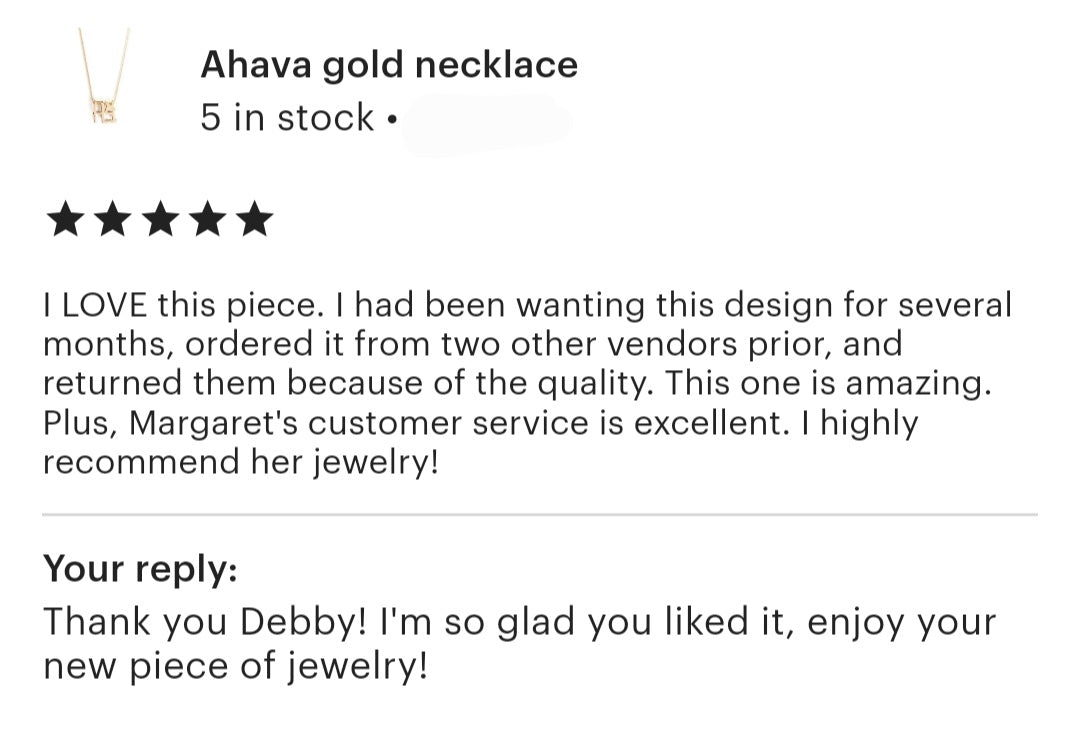This screenshot has width=1080, height=735.
Task: Click "new piece of jewelry!" in the reply
Action: coord(235,663)
